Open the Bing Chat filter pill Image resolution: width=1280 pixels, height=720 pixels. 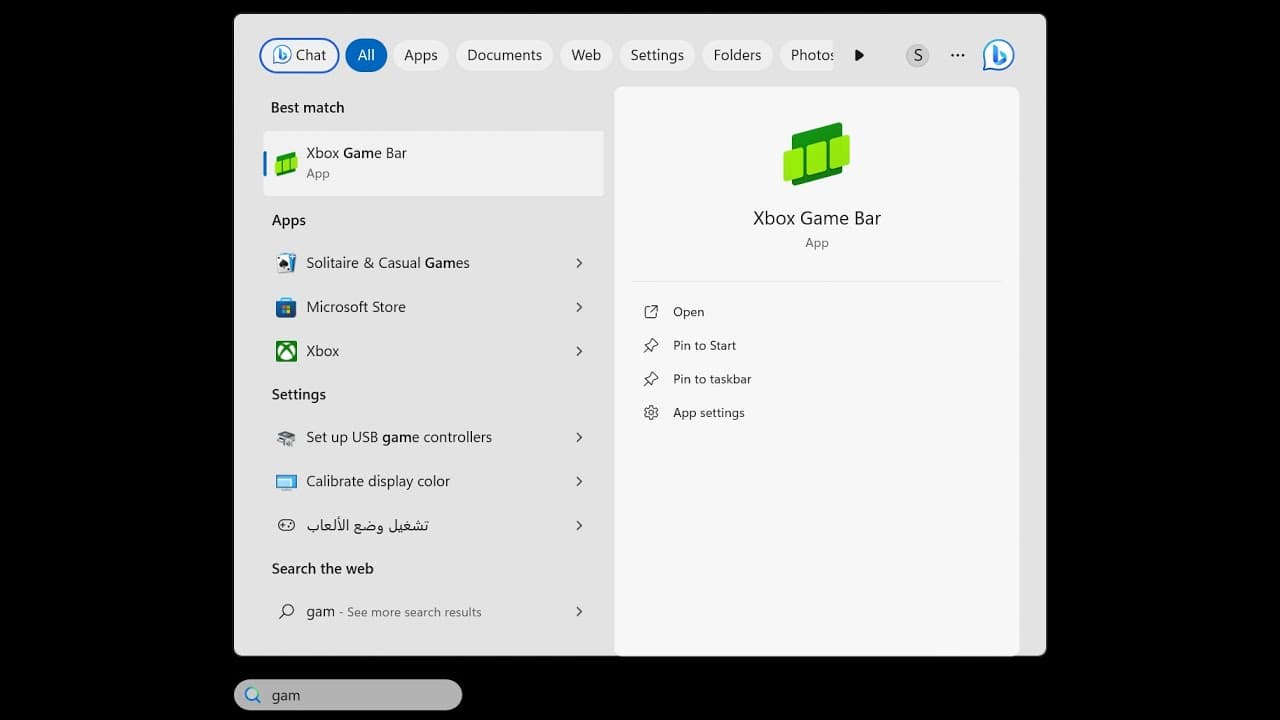click(299, 55)
